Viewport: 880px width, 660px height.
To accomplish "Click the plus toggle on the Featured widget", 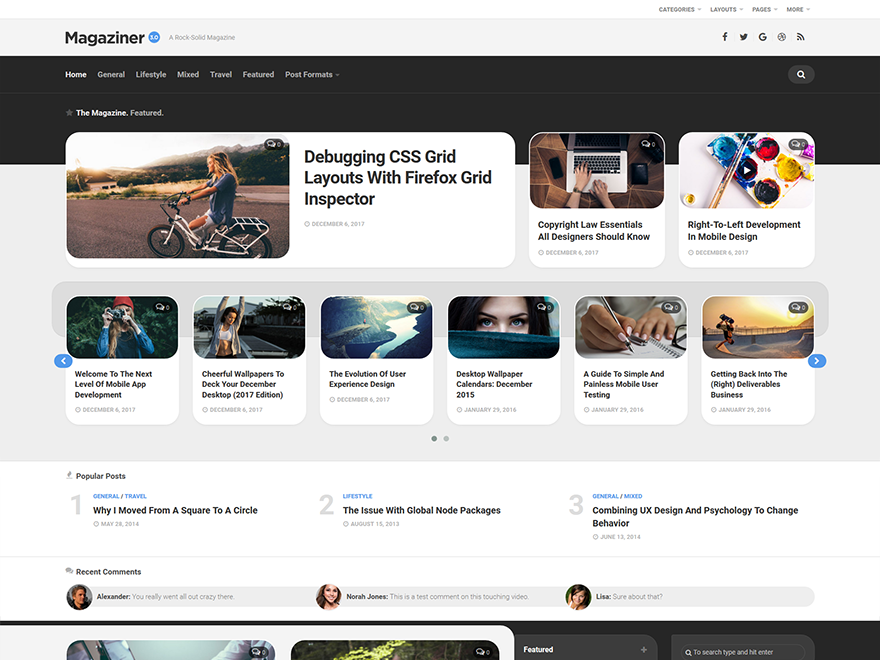I will (643, 649).
